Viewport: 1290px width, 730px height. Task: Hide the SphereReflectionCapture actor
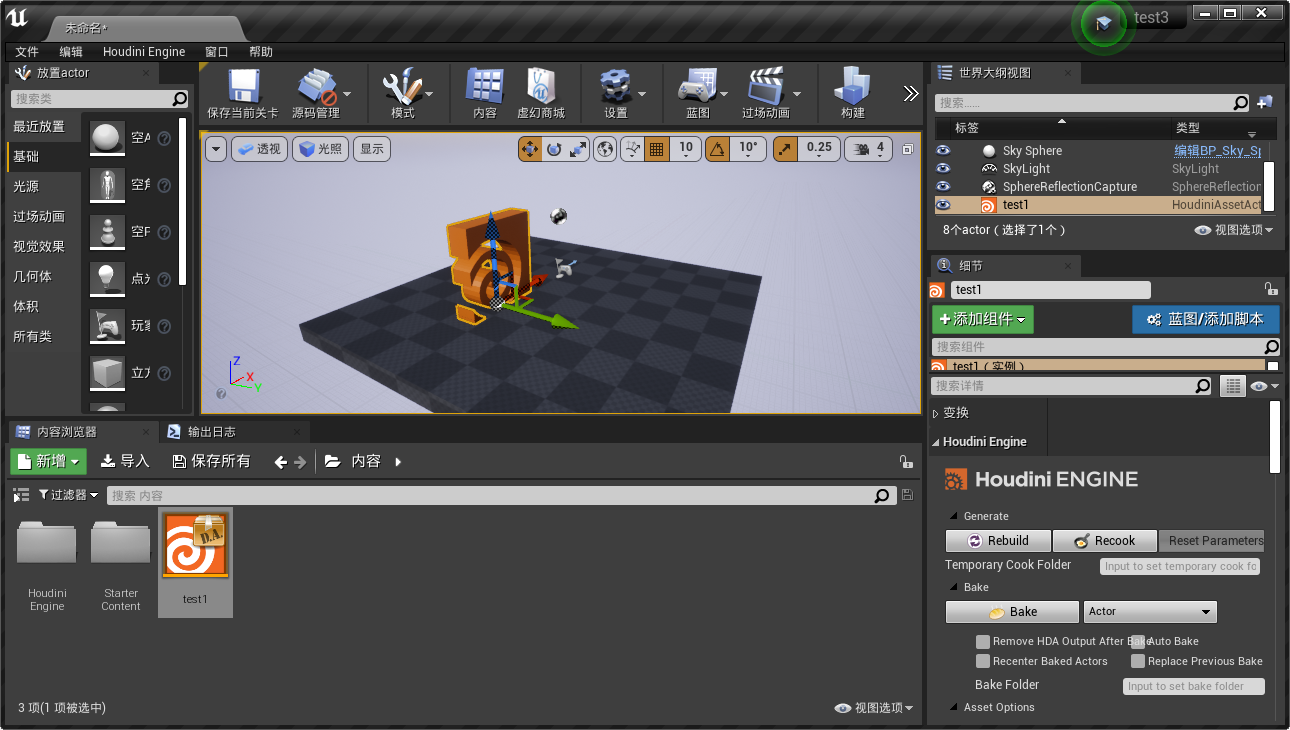(943, 187)
